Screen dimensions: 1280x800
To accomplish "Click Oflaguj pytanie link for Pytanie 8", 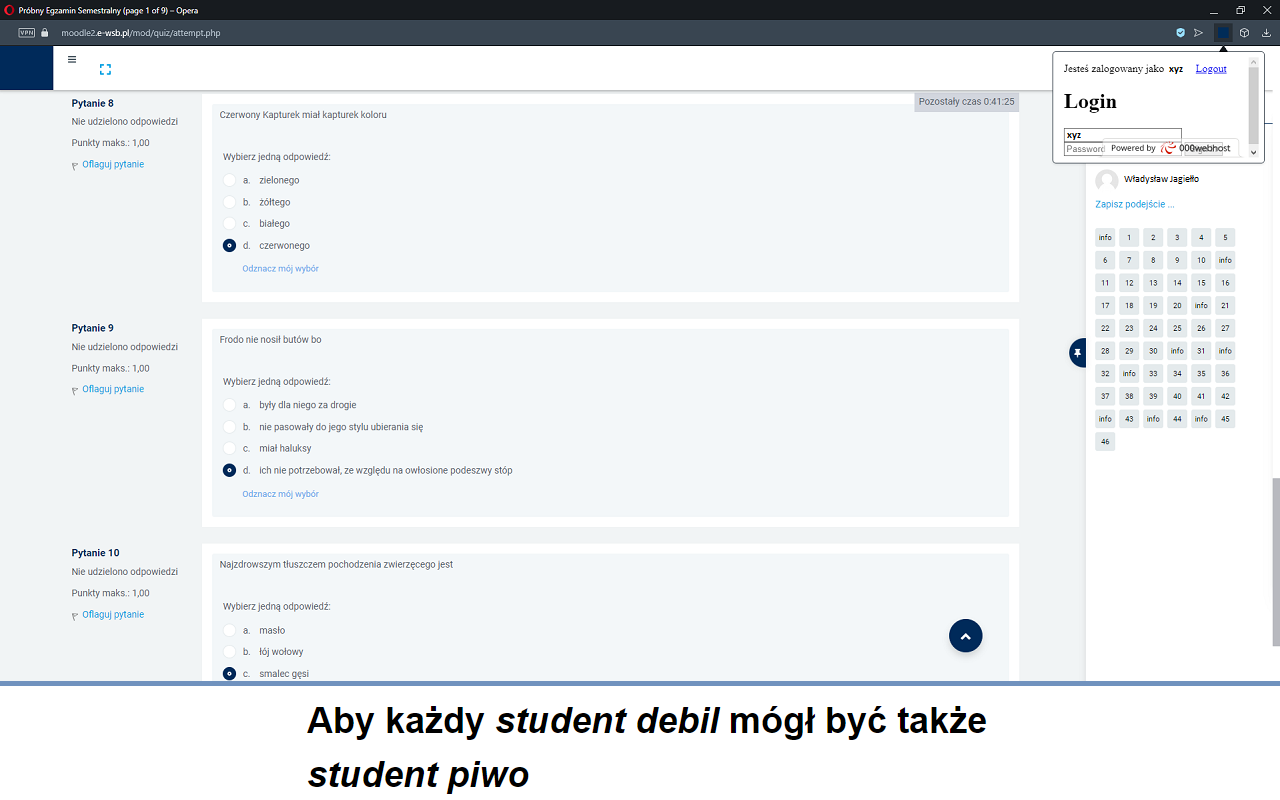I will pos(113,164).
